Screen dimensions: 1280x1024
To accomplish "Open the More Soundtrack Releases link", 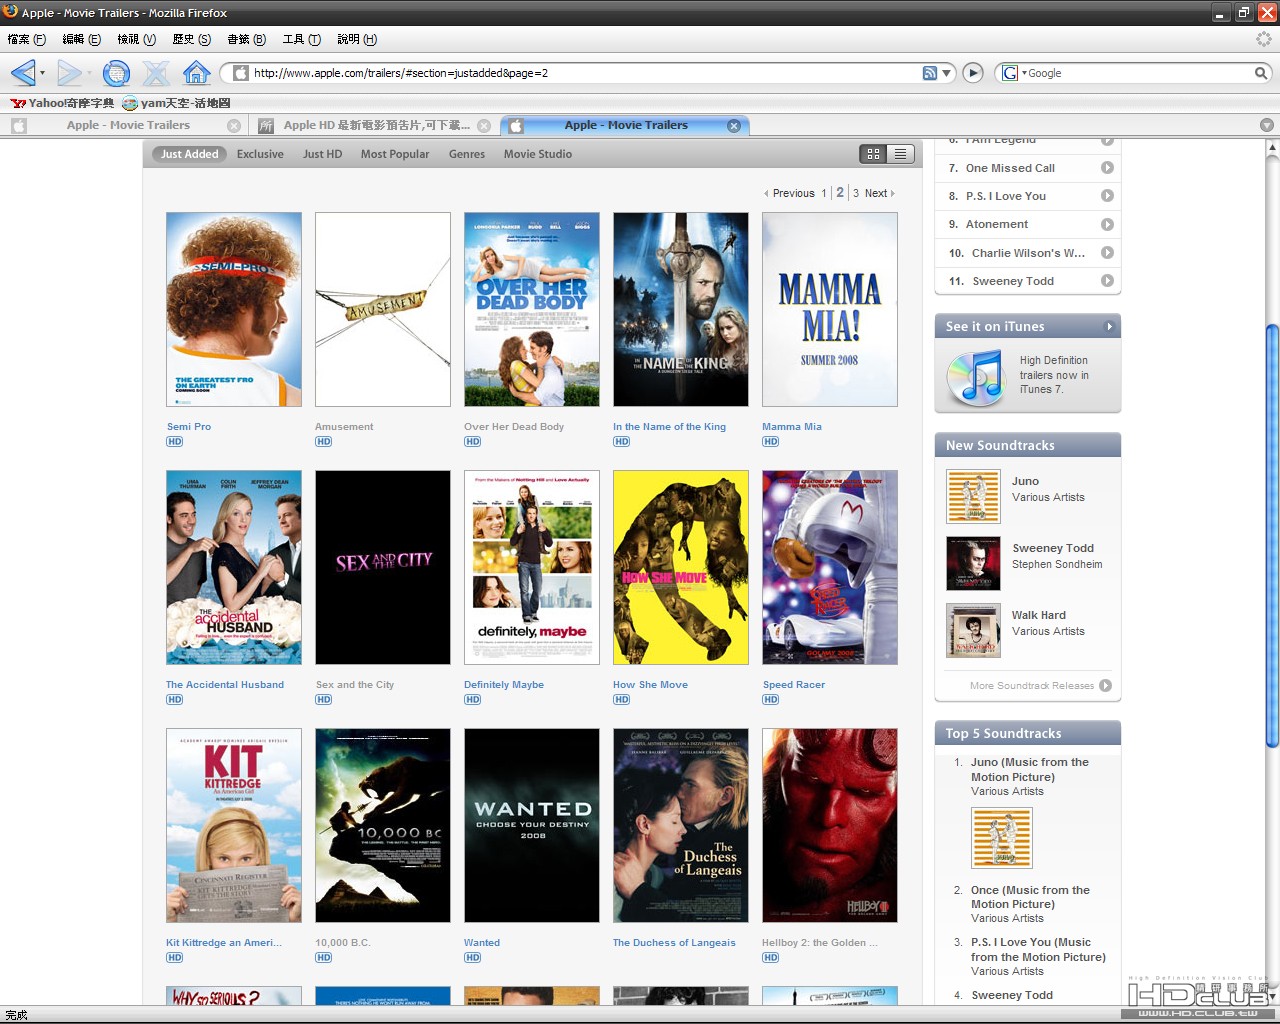I will pyautogui.click(x=1032, y=686).
